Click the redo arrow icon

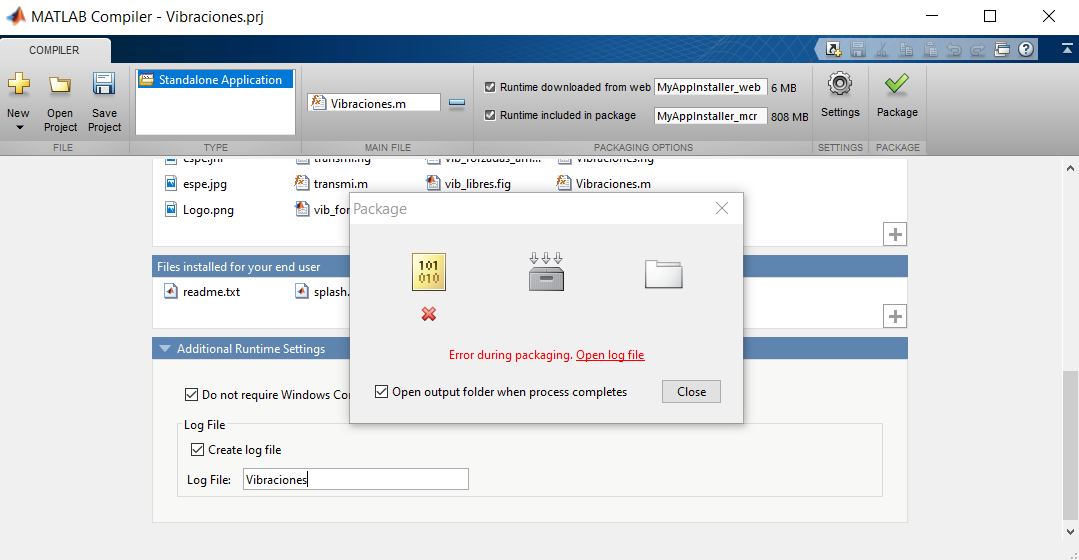(x=977, y=50)
